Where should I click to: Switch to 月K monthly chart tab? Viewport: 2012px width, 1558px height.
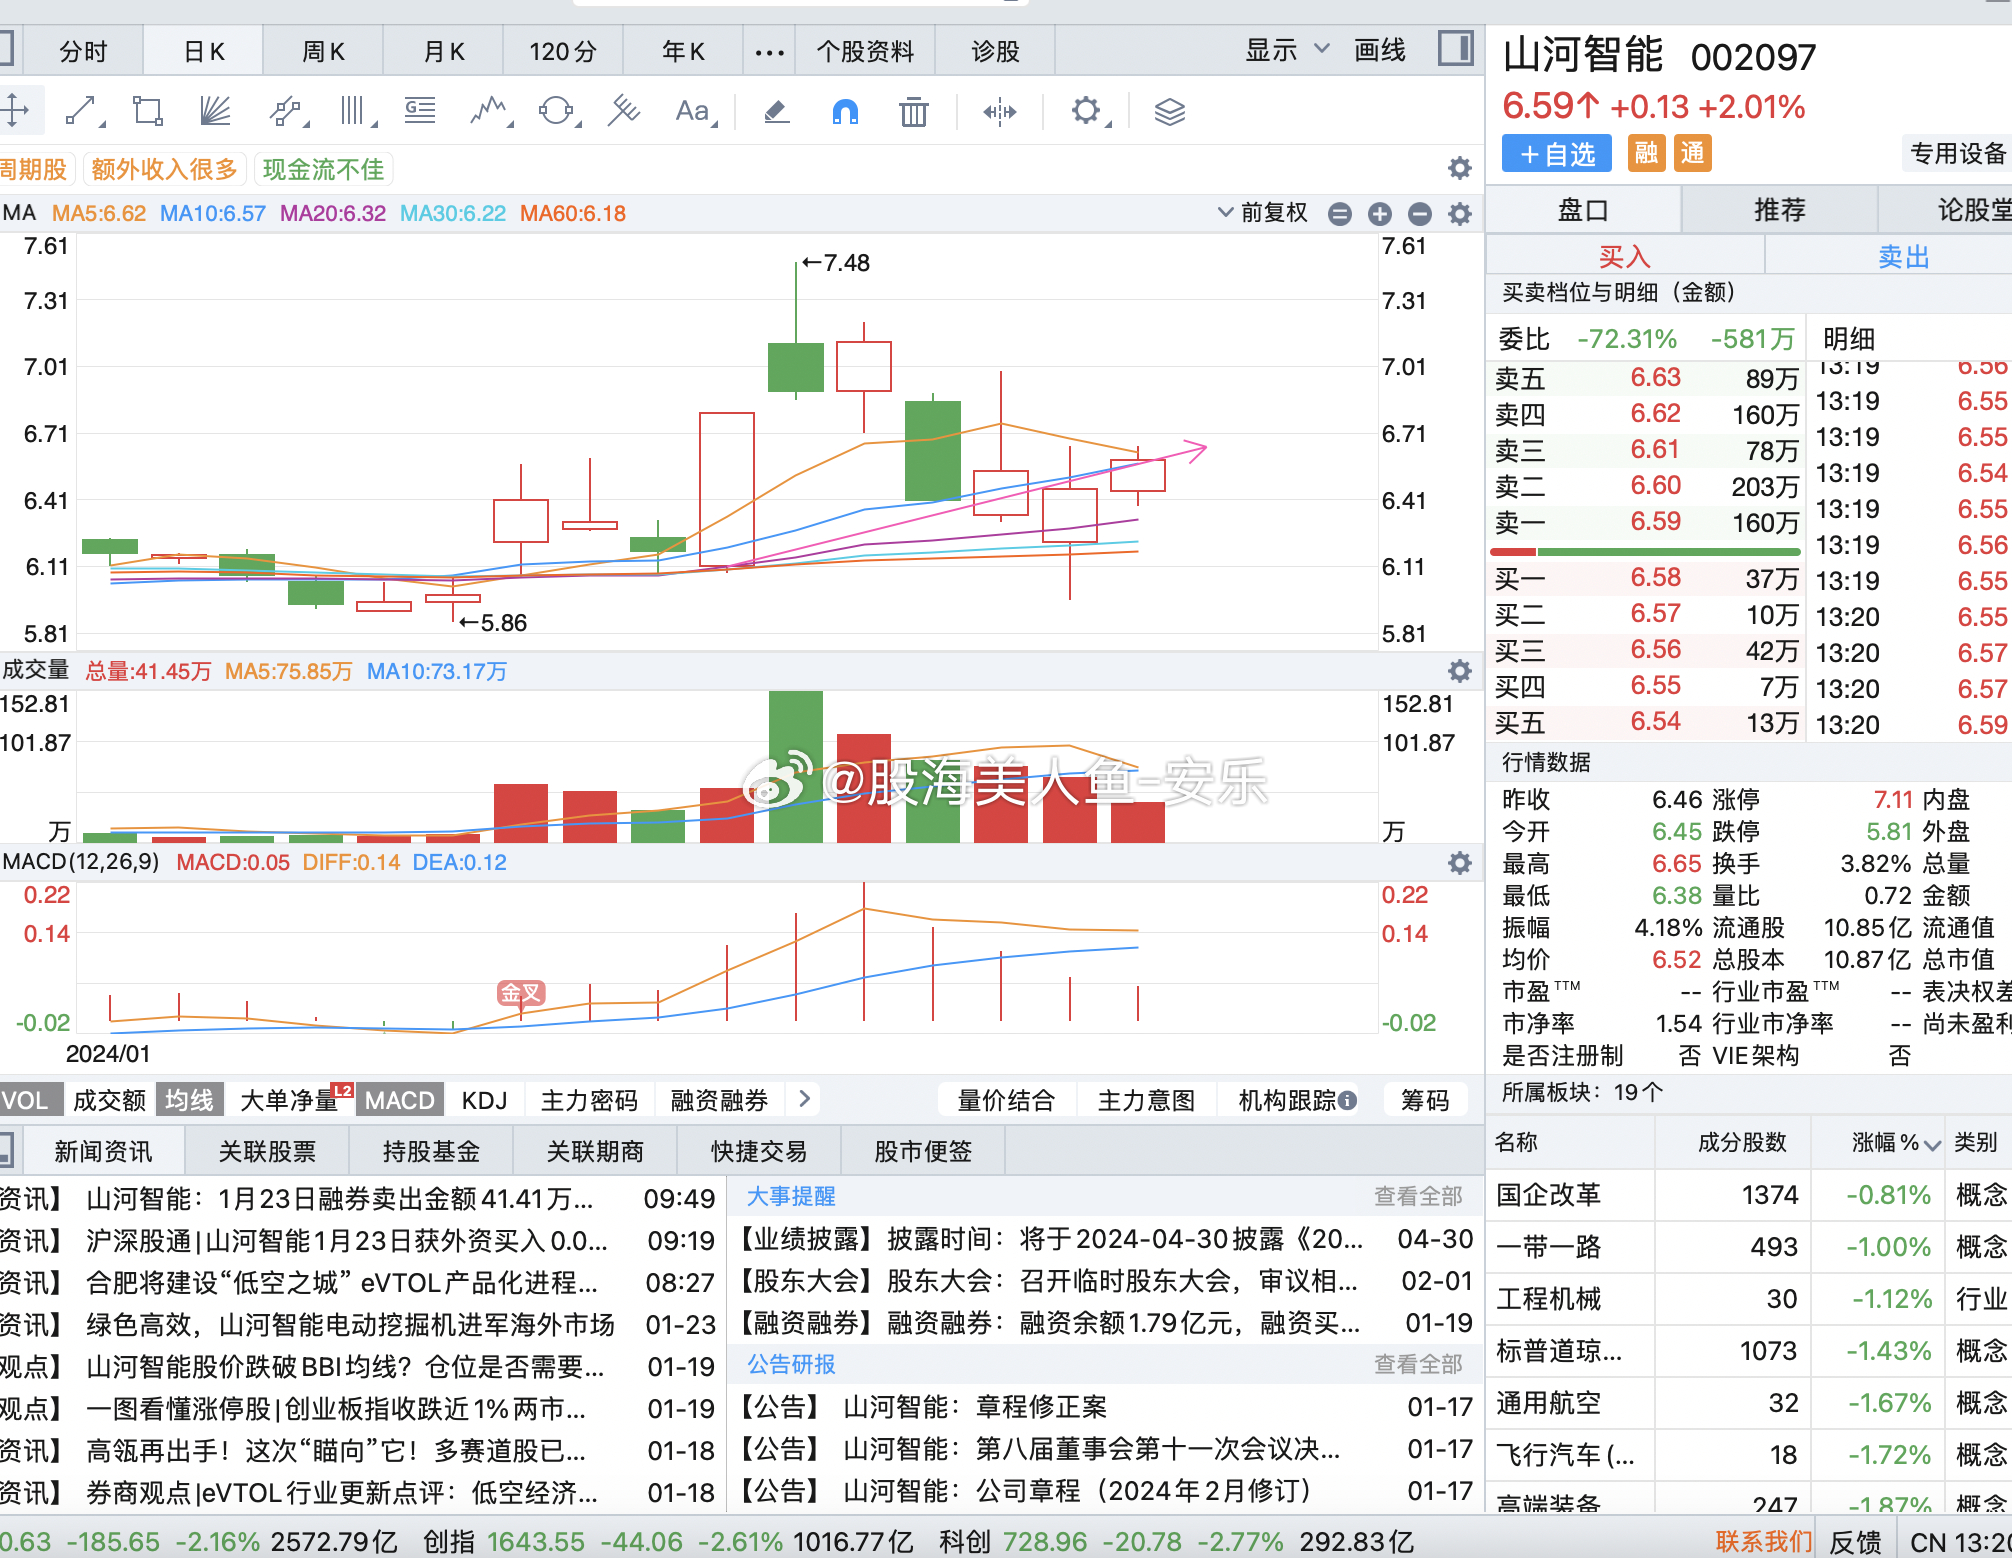pos(443,51)
